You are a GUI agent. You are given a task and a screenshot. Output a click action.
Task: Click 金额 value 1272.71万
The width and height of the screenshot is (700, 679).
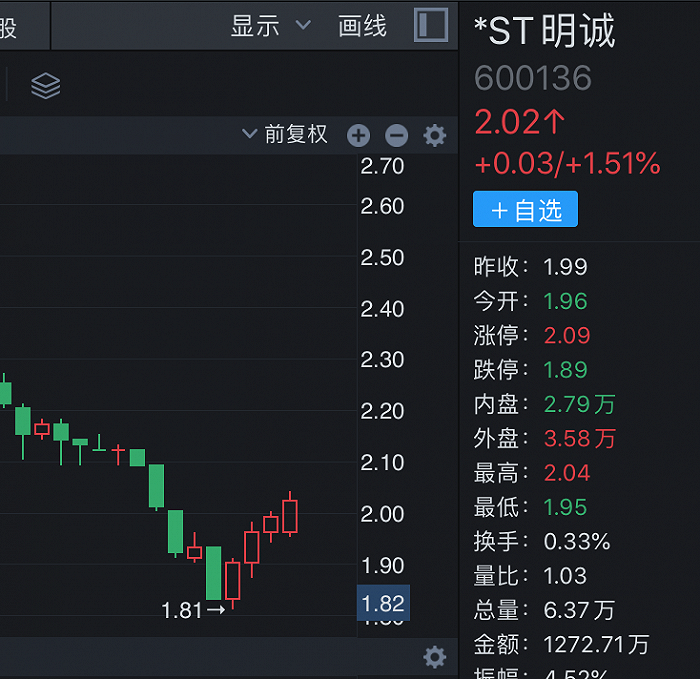coord(596,645)
